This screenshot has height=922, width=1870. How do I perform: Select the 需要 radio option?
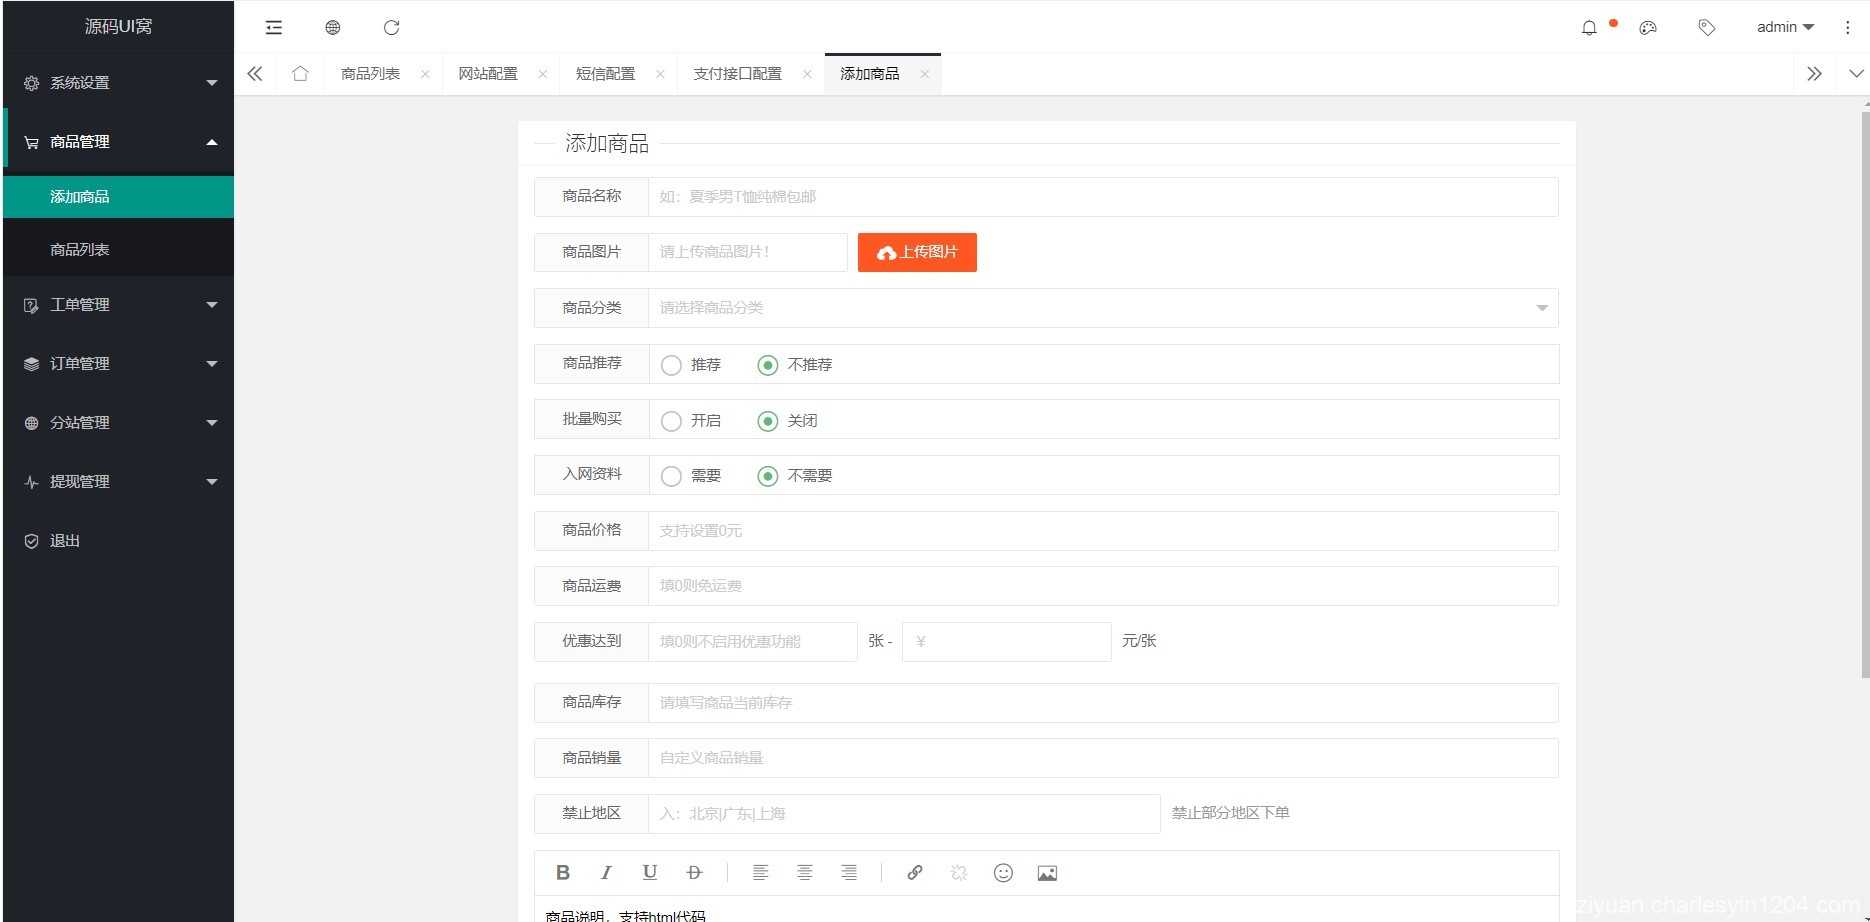(672, 476)
